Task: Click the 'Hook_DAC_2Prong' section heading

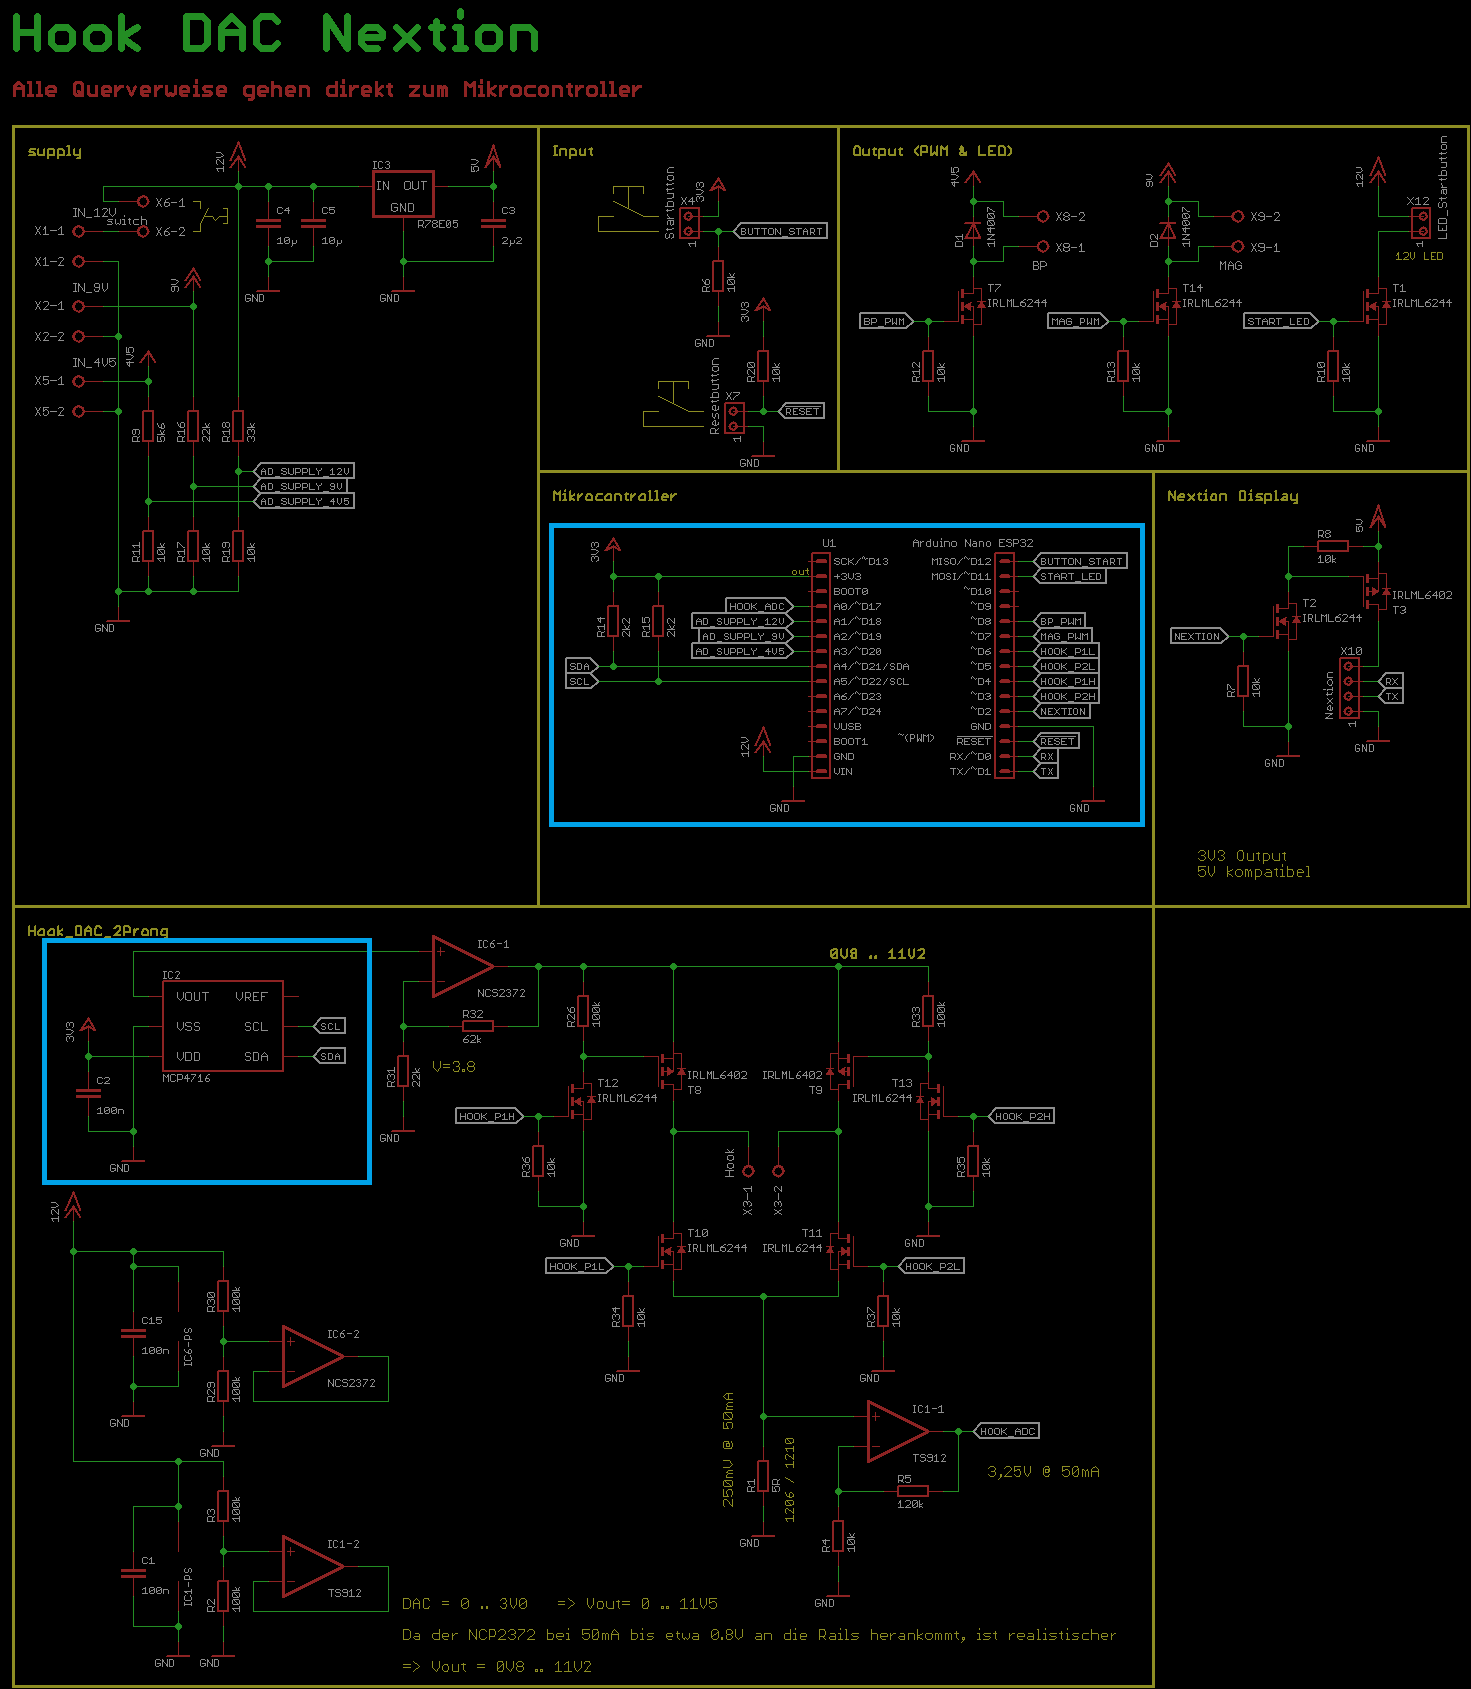Action: pos(98,931)
